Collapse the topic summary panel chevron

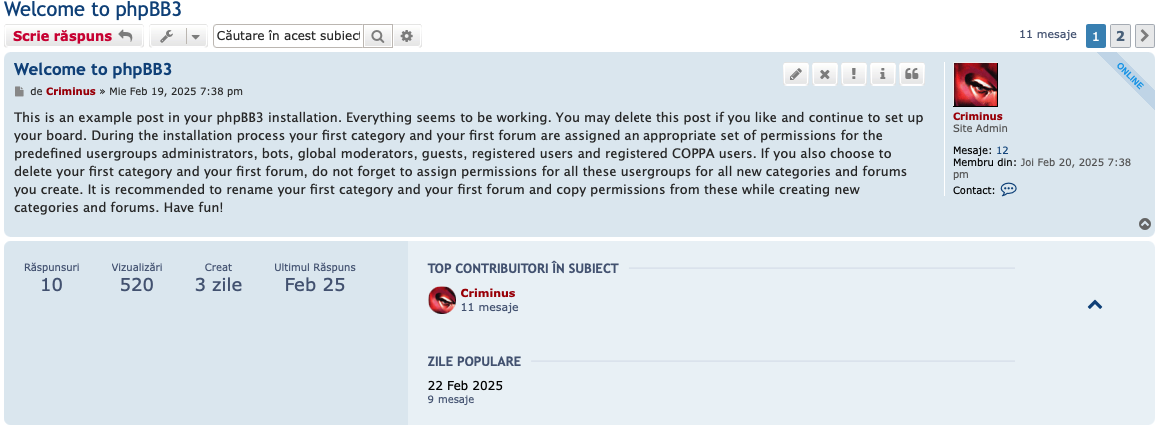[x=1095, y=304]
